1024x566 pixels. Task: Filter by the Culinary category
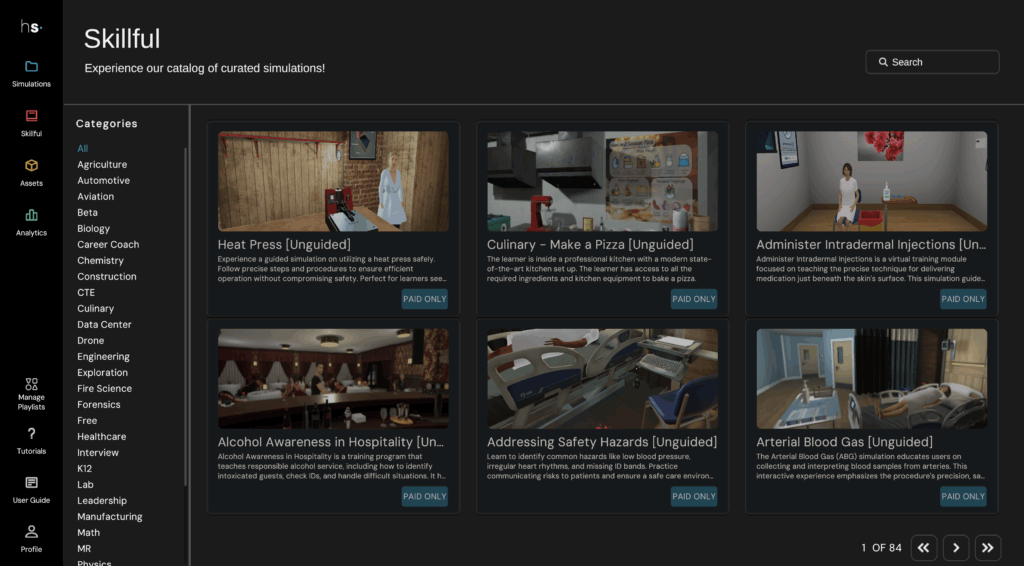click(96, 309)
